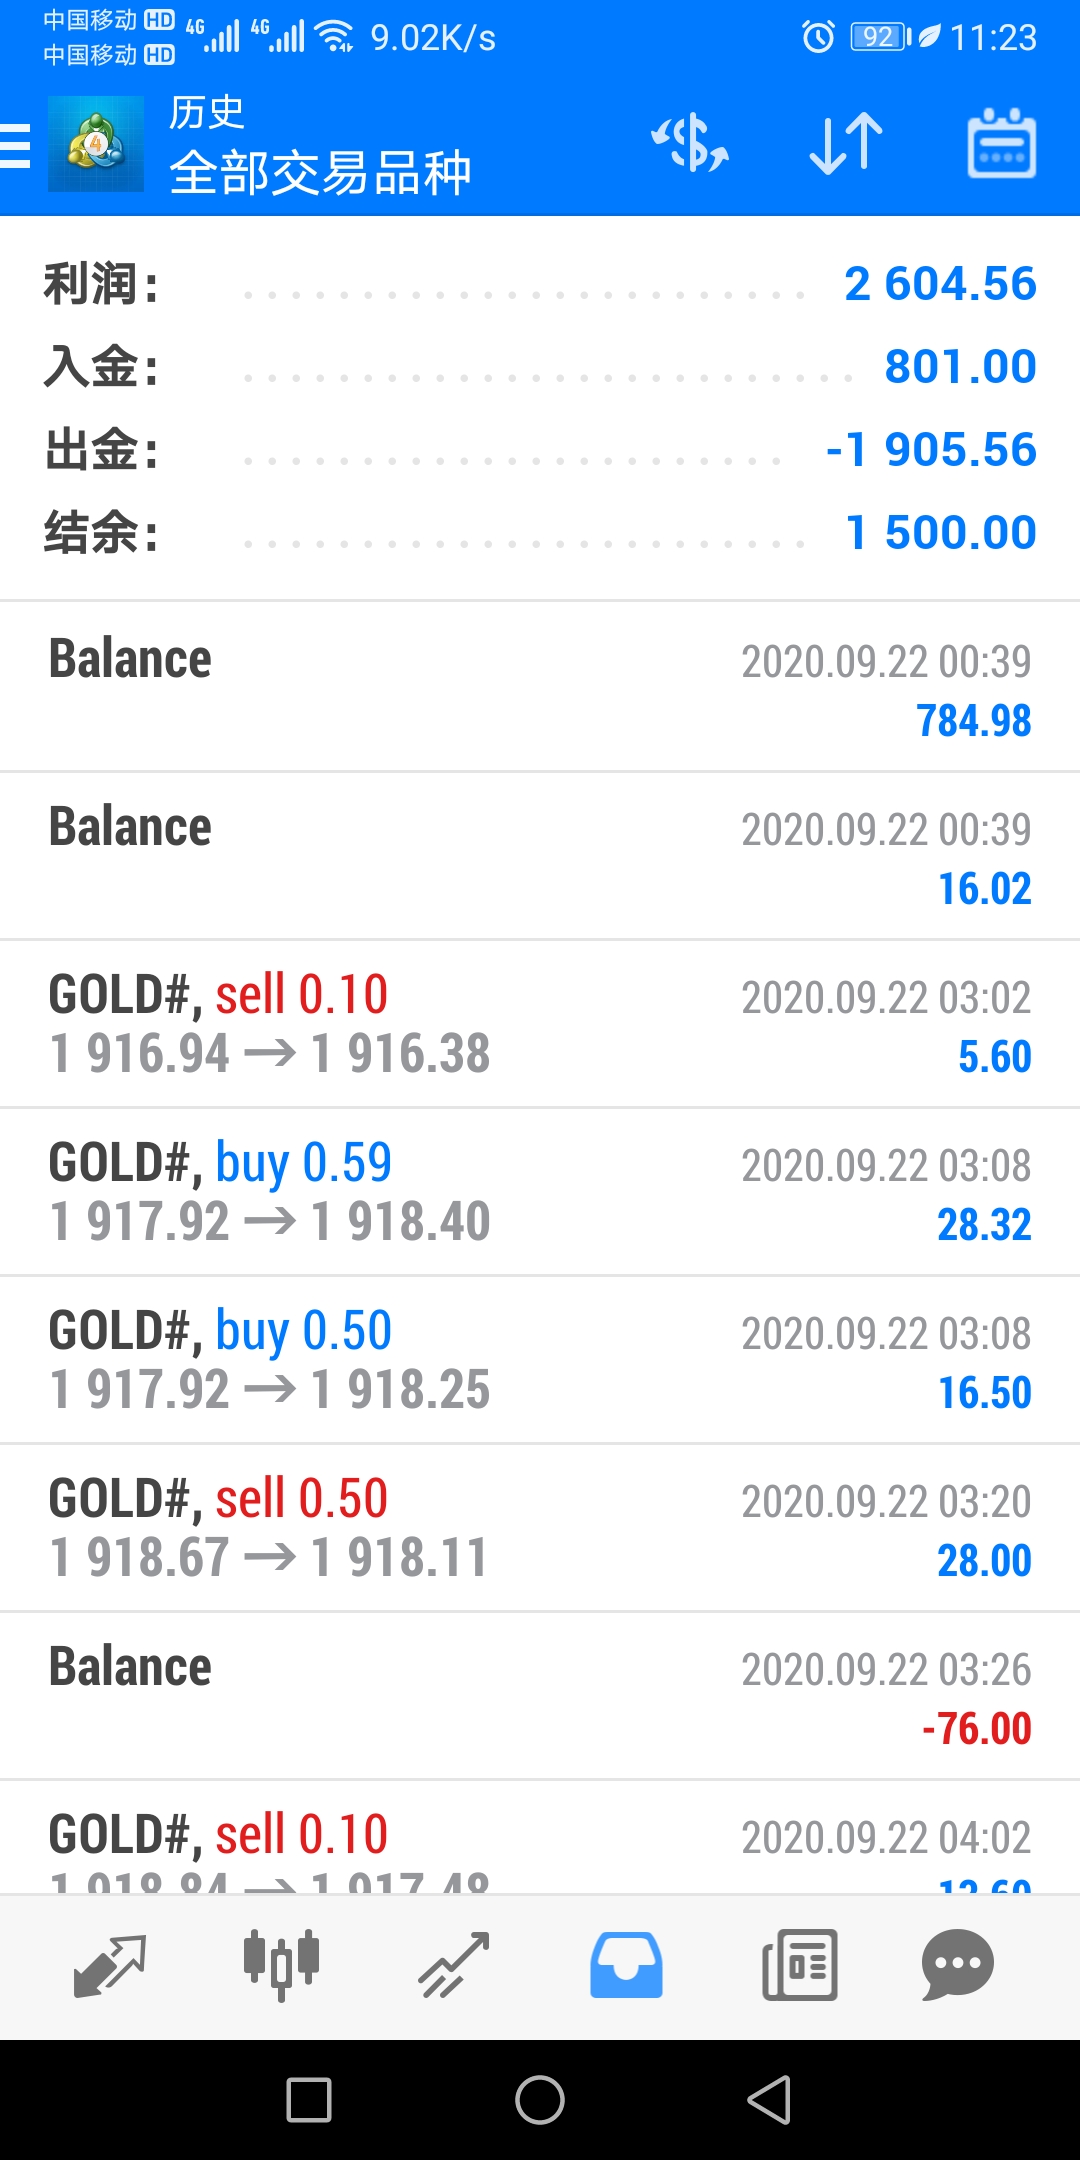Viewport: 1080px width, 2160px height.
Task: Open the News tab
Action: 799,1965
